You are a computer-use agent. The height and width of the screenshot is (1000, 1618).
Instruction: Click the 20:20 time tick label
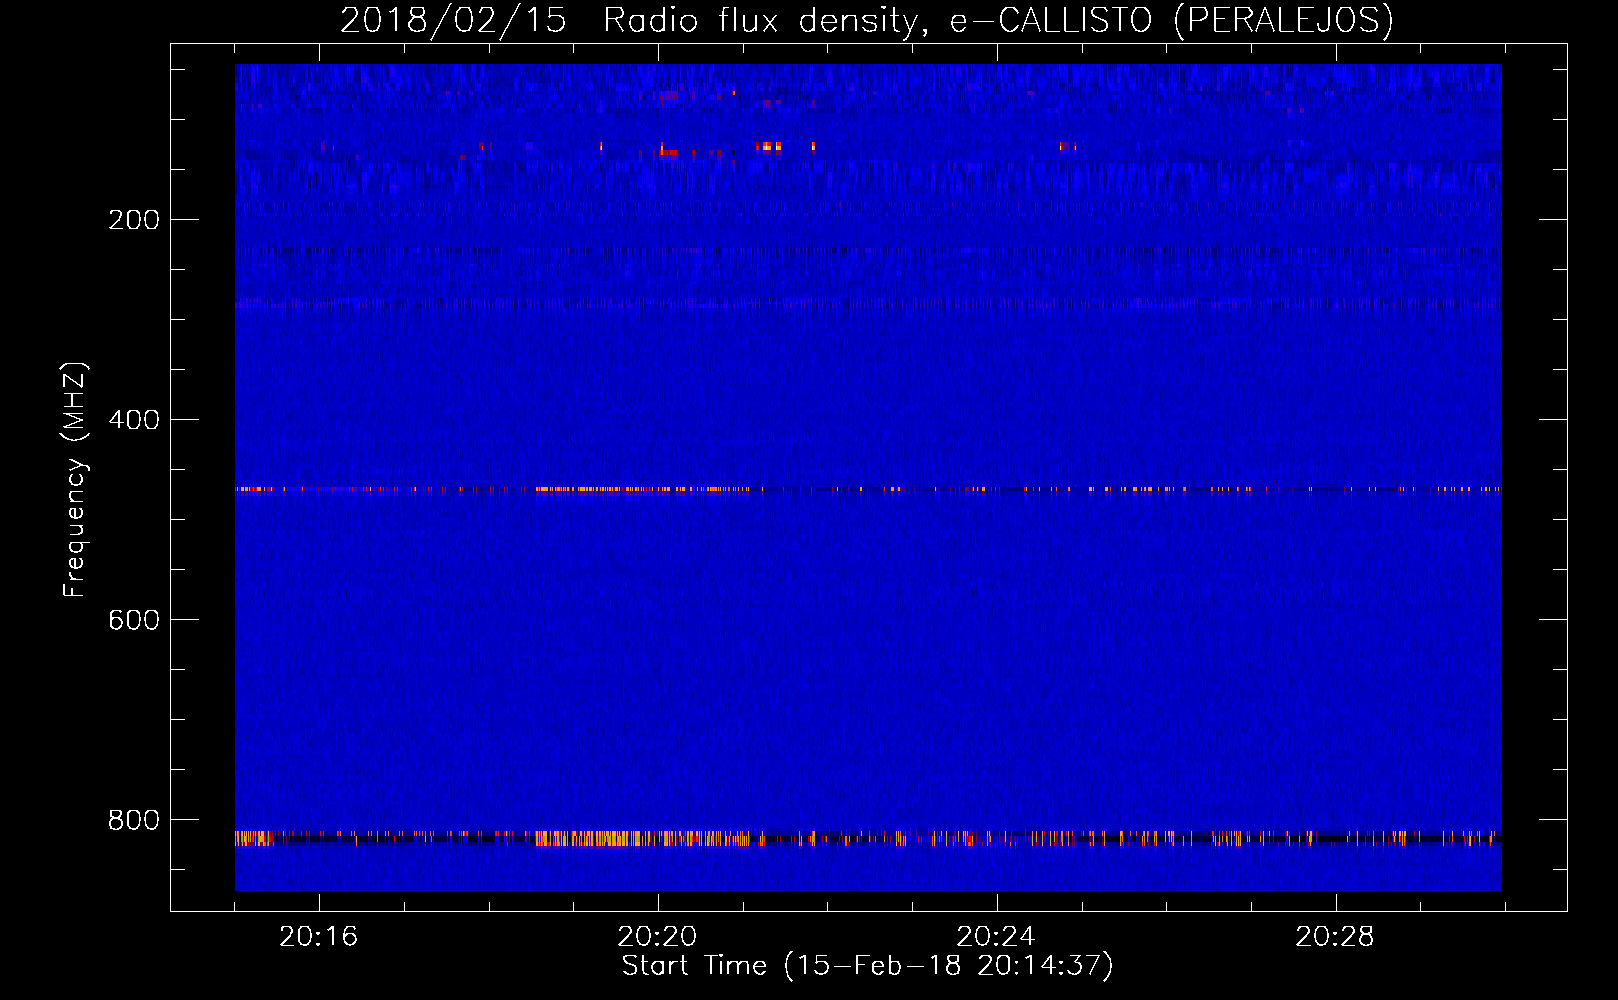pos(658,936)
